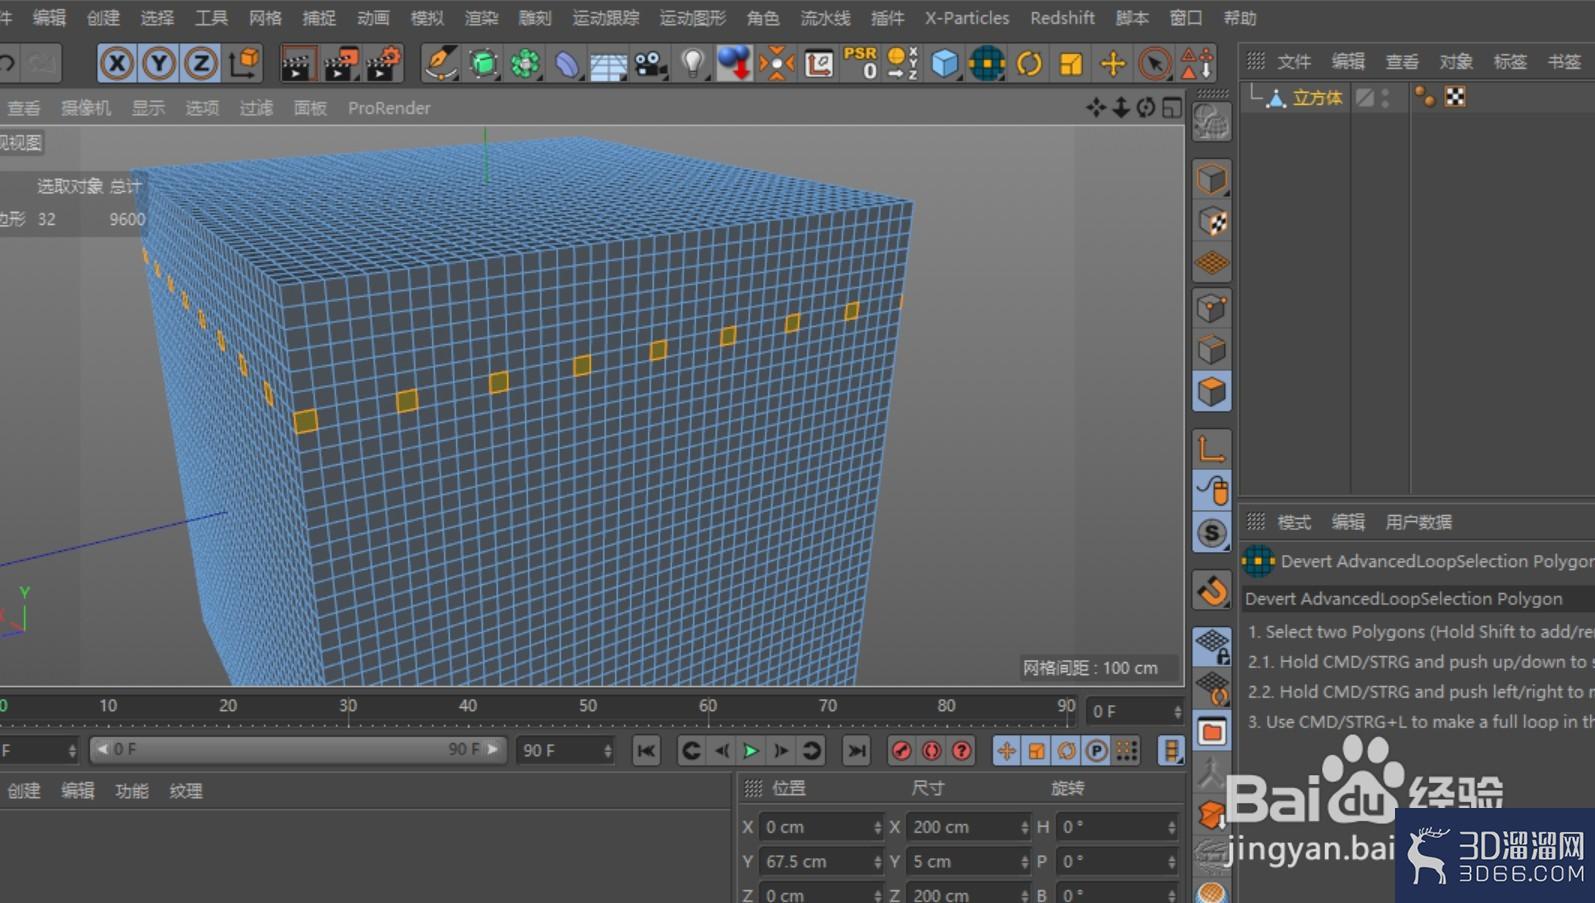Open the Floor environment icon
The height and width of the screenshot is (903, 1595).
point(608,64)
